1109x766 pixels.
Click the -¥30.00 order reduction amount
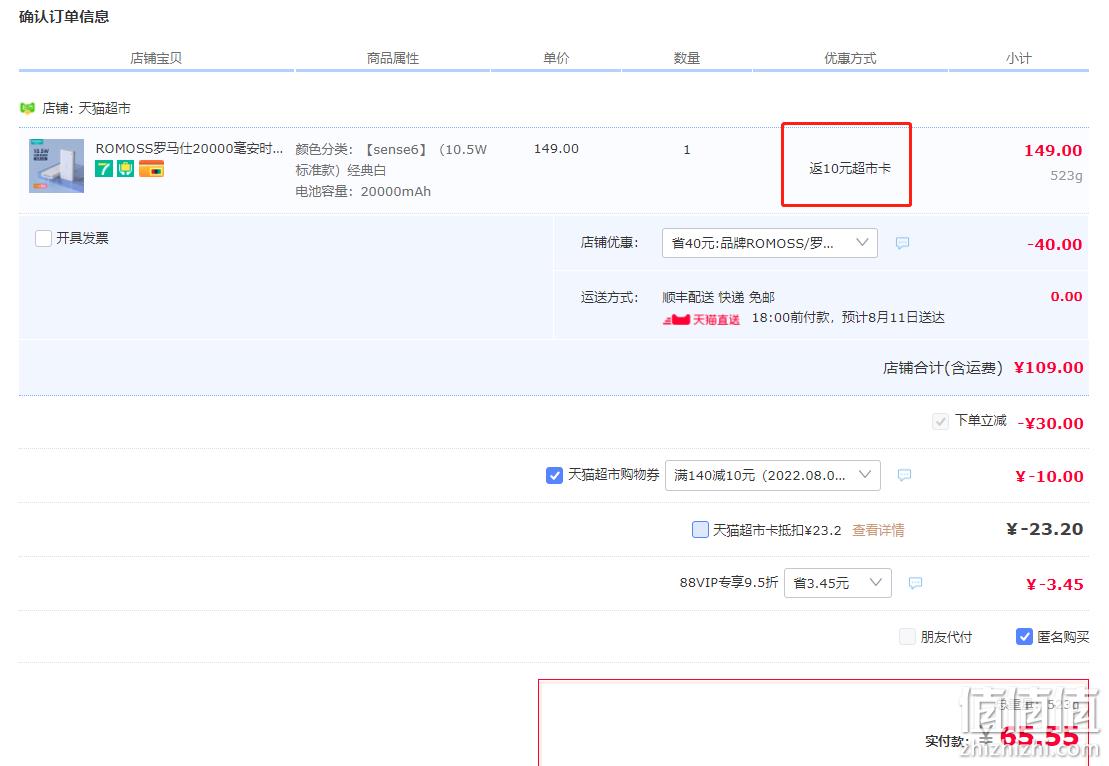point(1050,424)
